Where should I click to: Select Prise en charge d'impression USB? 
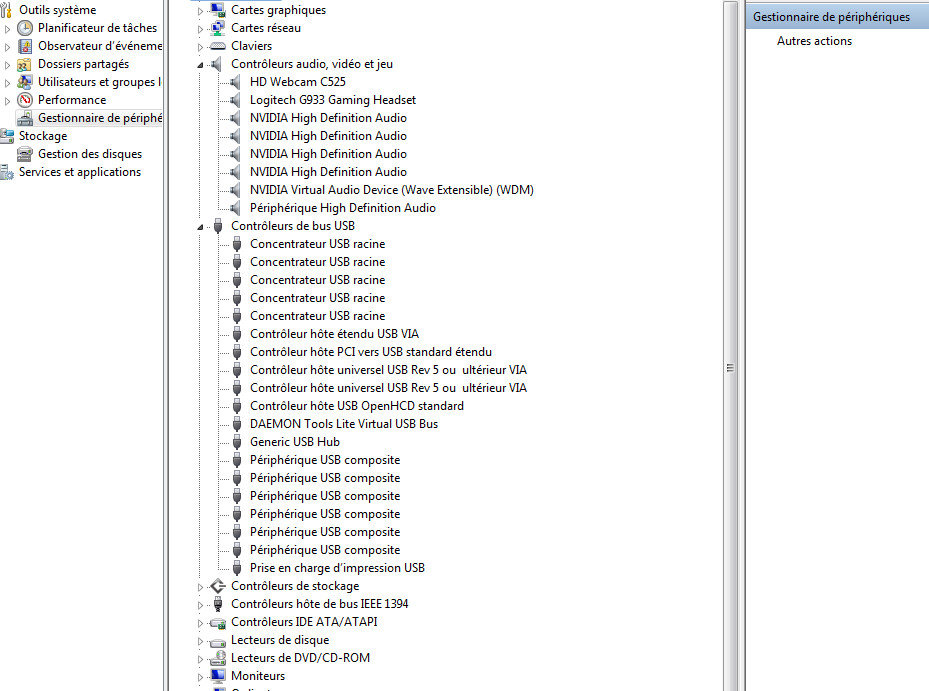point(337,568)
